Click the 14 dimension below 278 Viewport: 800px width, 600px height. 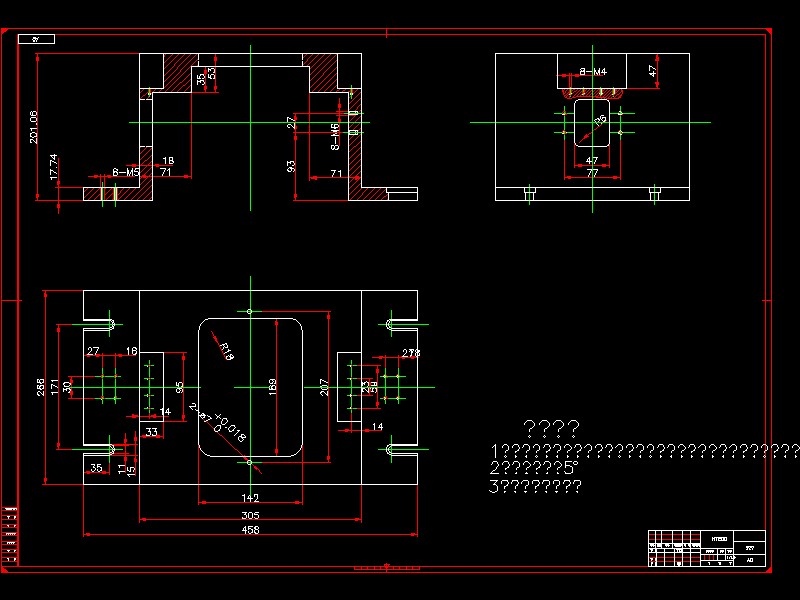[377, 427]
